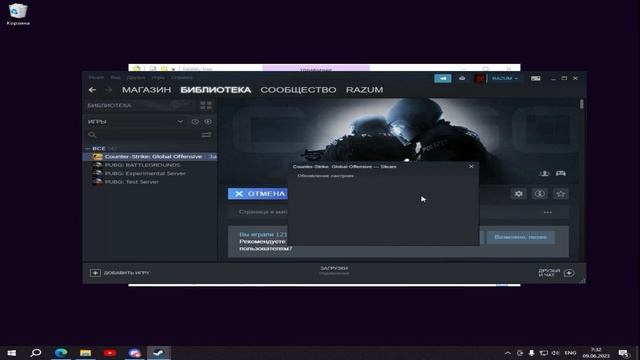The width and height of the screenshot is (640, 360).
Task: Select Counter-Strike: Global Offensive in the list
Action: point(150,157)
